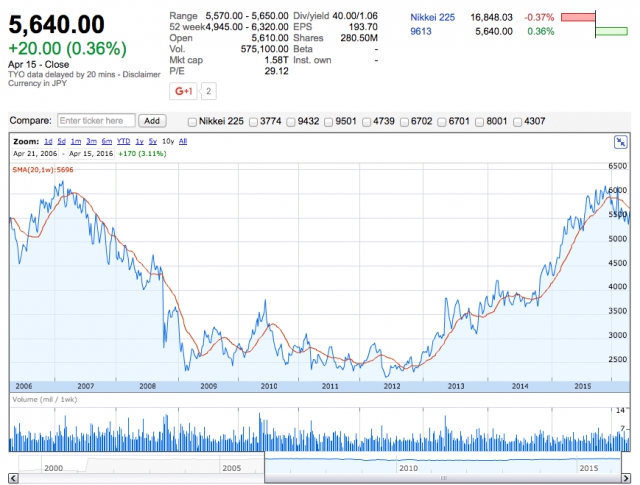The width and height of the screenshot is (640, 485).
Task: Open the 9613 ticker link
Action: pos(421,31)
